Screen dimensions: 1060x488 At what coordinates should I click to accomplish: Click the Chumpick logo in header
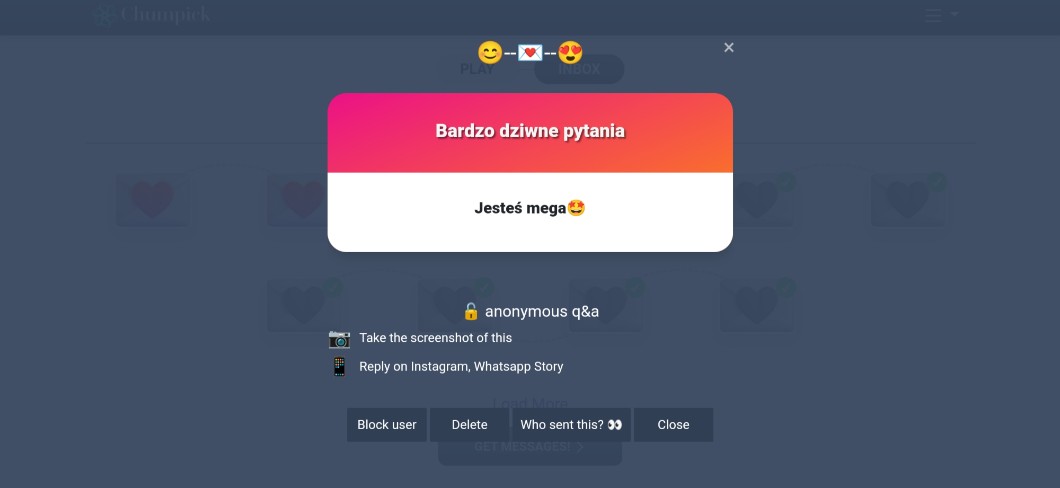tap(152, 15)
